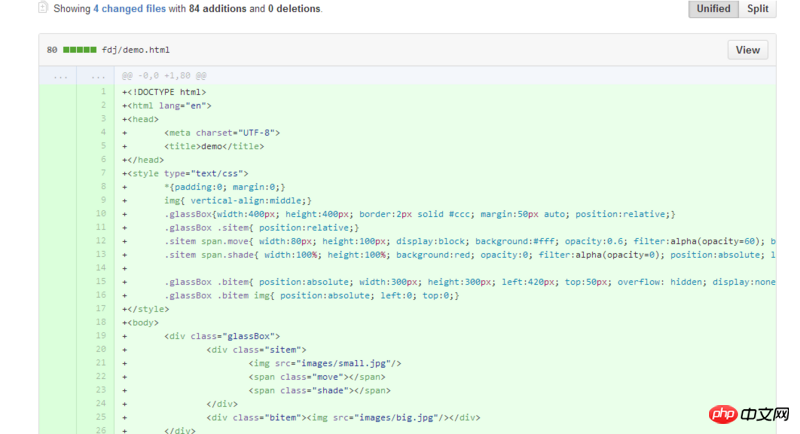The width and height of the screenshot is (800, 434).
Task: Switch to Unified diff view
Action: (x=713, y=9)
